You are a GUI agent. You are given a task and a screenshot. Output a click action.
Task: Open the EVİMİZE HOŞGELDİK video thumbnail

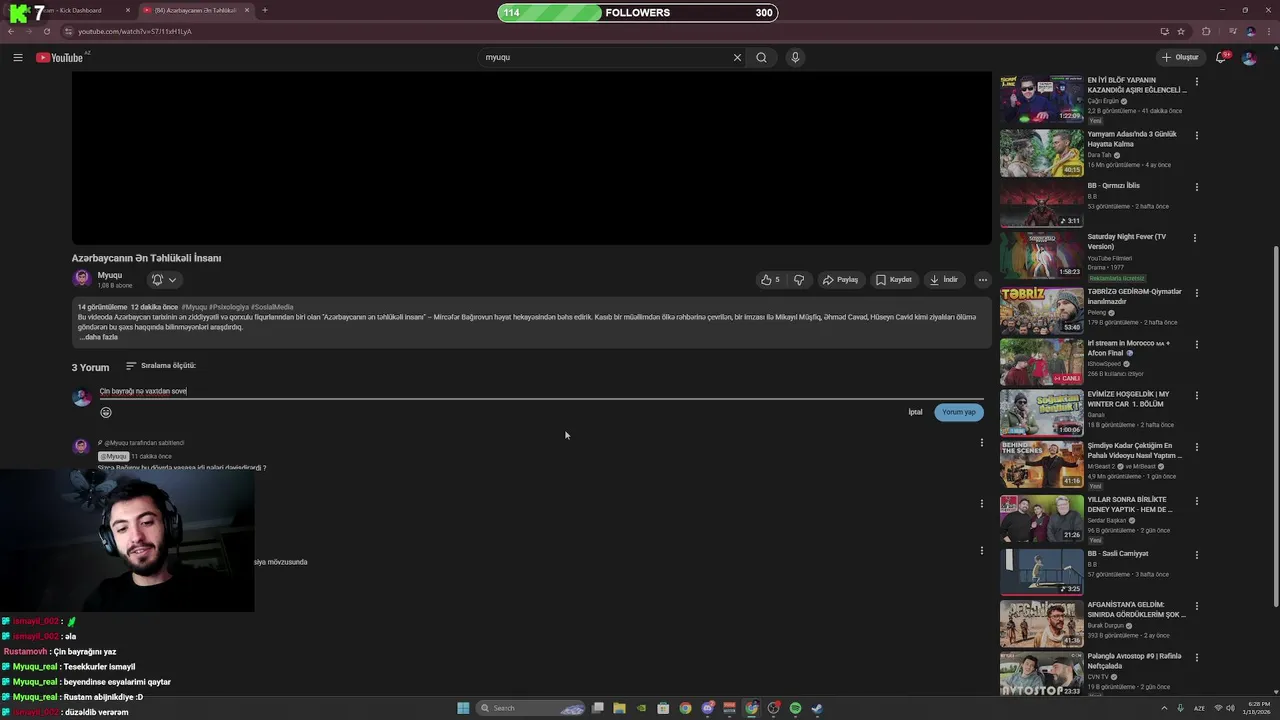coord(1041,413)
